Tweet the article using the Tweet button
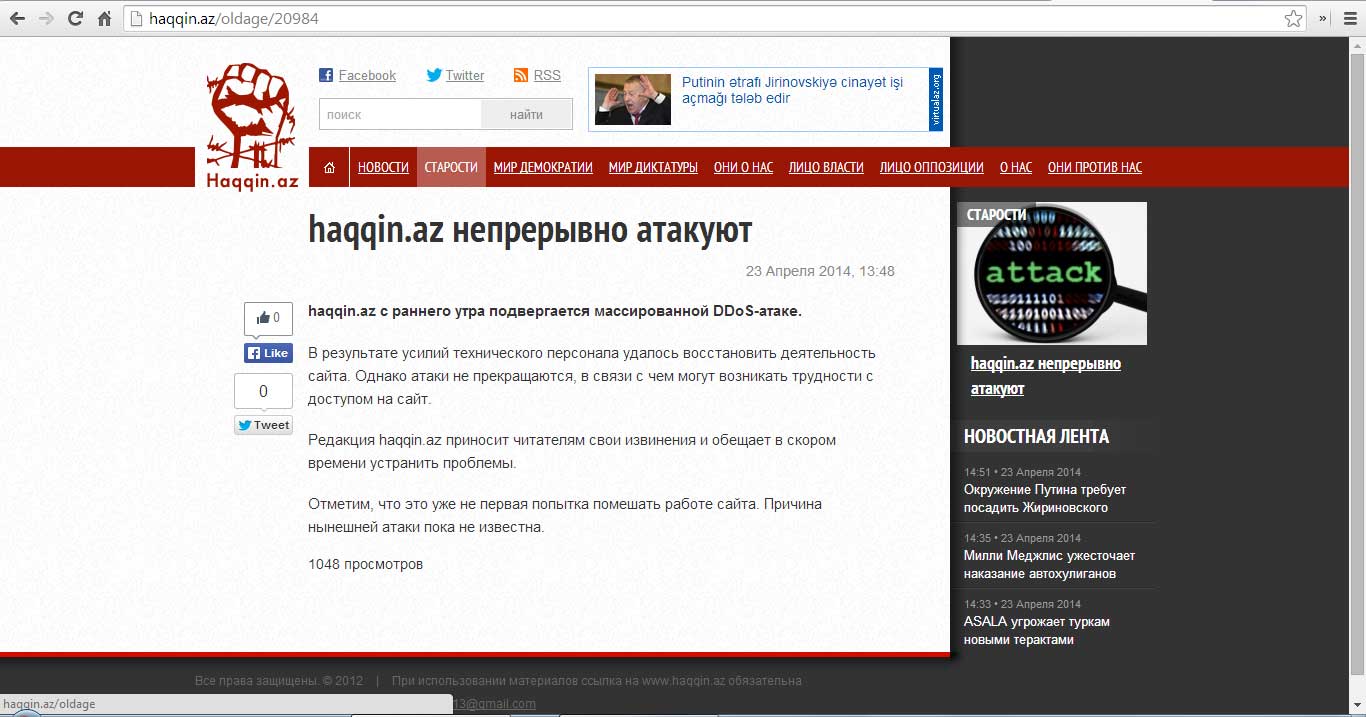 click(x=263, y=425)
